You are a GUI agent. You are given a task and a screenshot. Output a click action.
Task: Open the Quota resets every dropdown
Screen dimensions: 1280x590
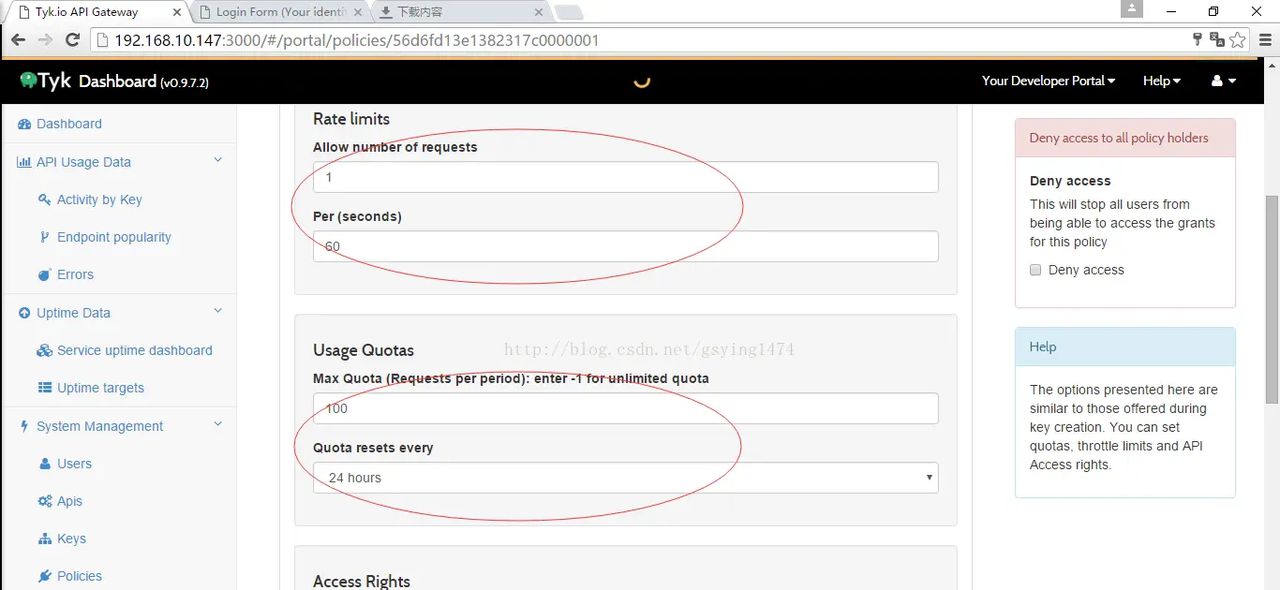tap(626, 478)
